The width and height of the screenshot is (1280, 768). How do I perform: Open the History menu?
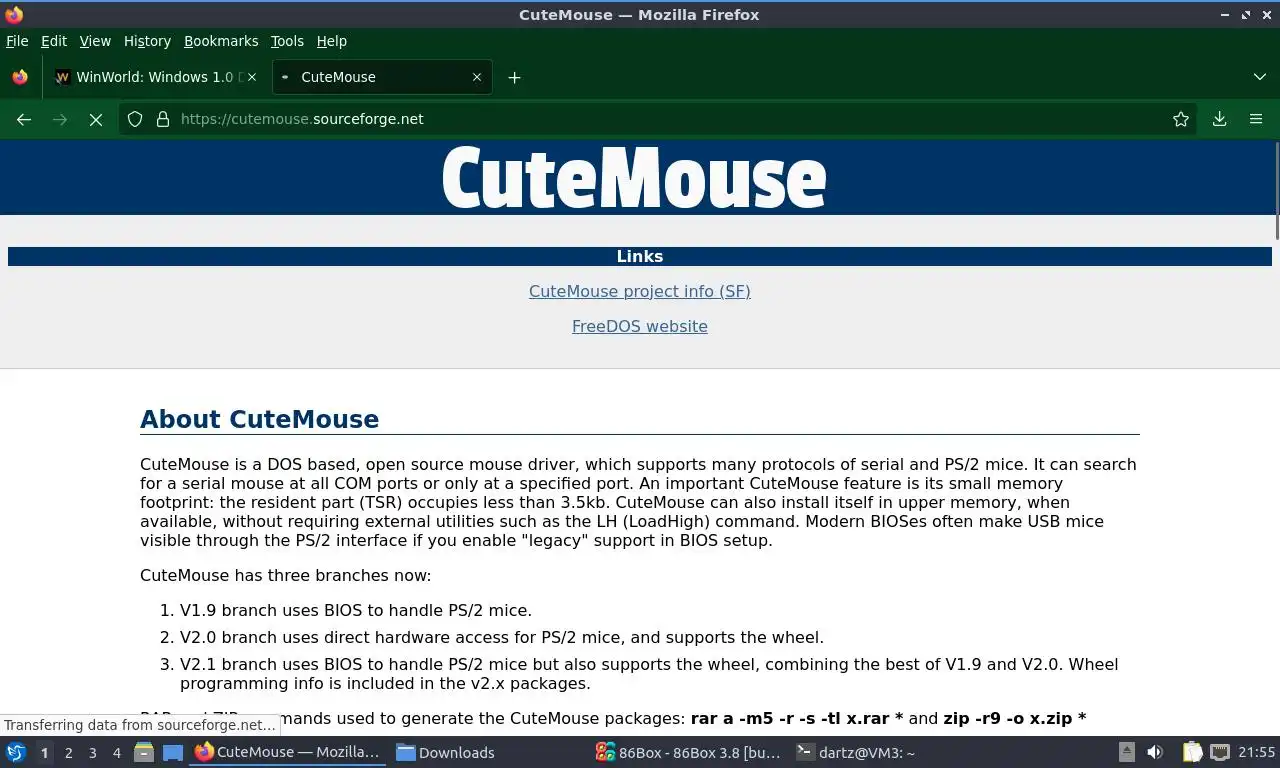(x=147, y=41)
